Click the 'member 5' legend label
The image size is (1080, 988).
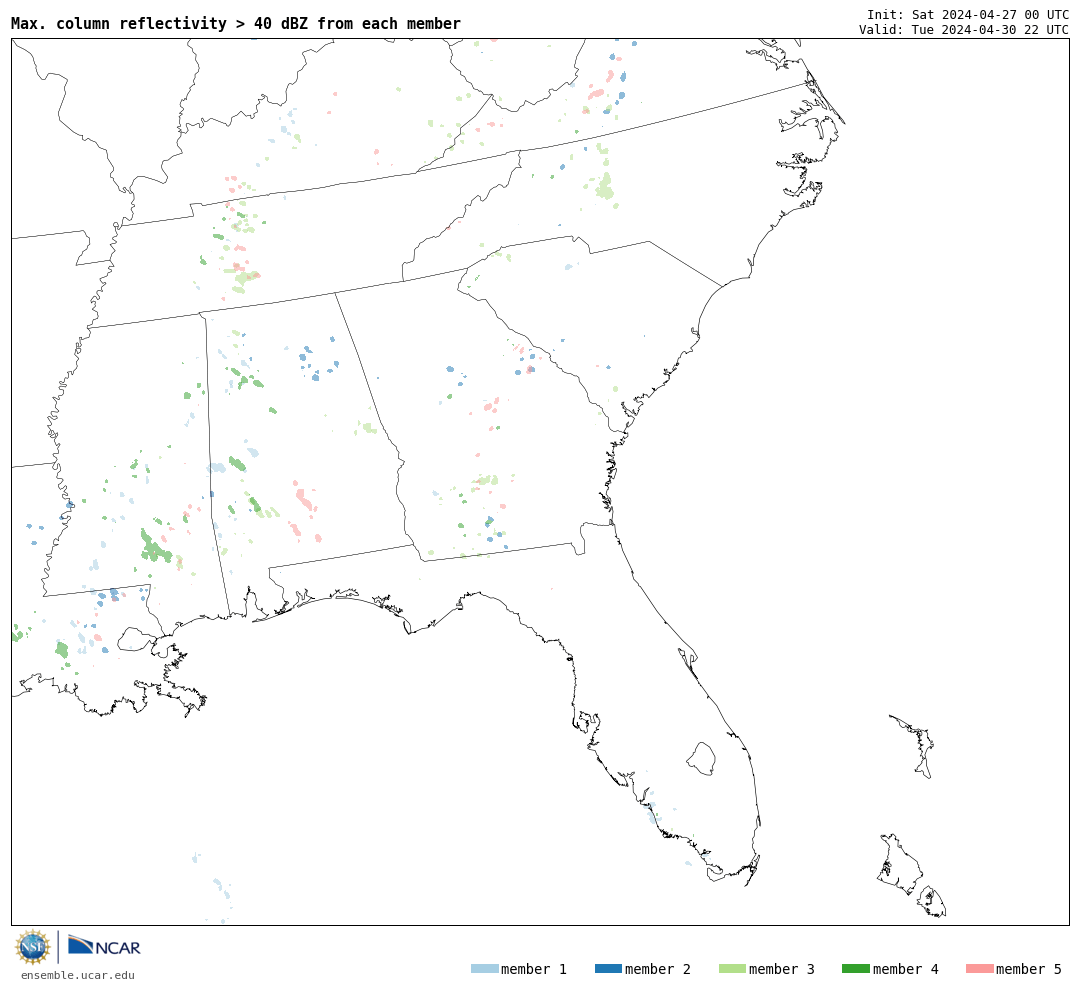(1029, 969)
